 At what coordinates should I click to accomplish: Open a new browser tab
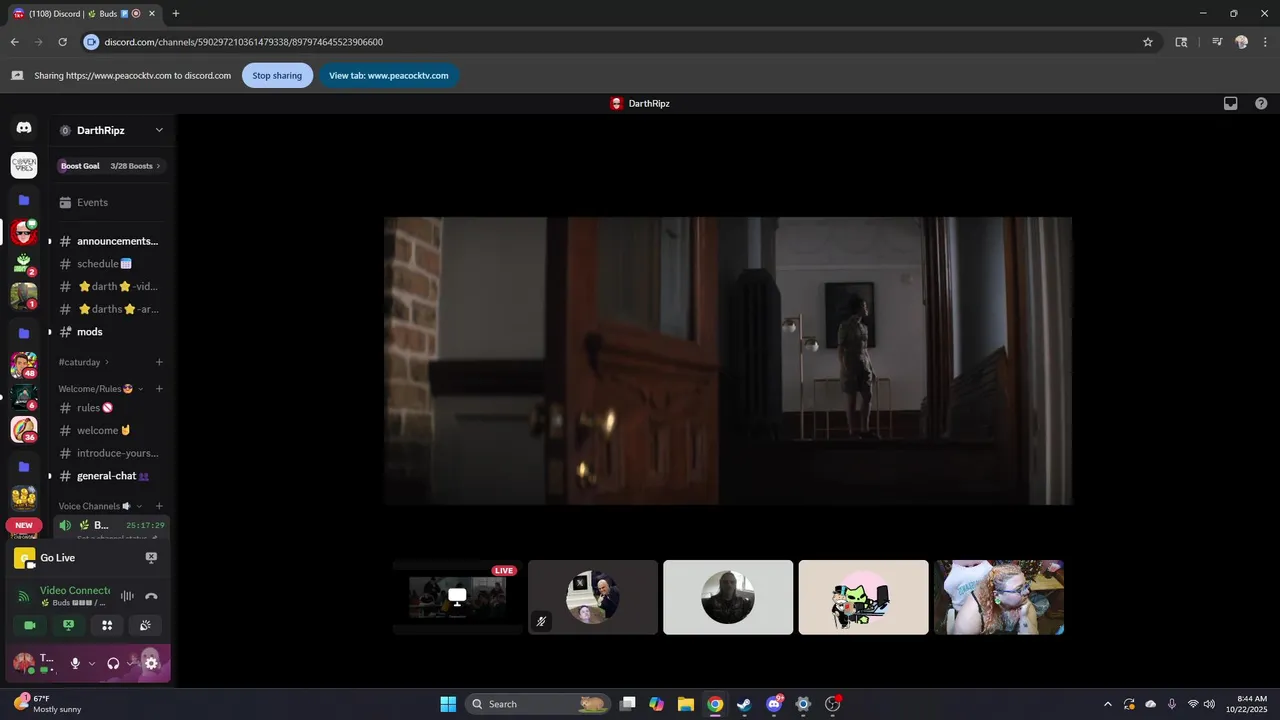(x=176, y=13)
